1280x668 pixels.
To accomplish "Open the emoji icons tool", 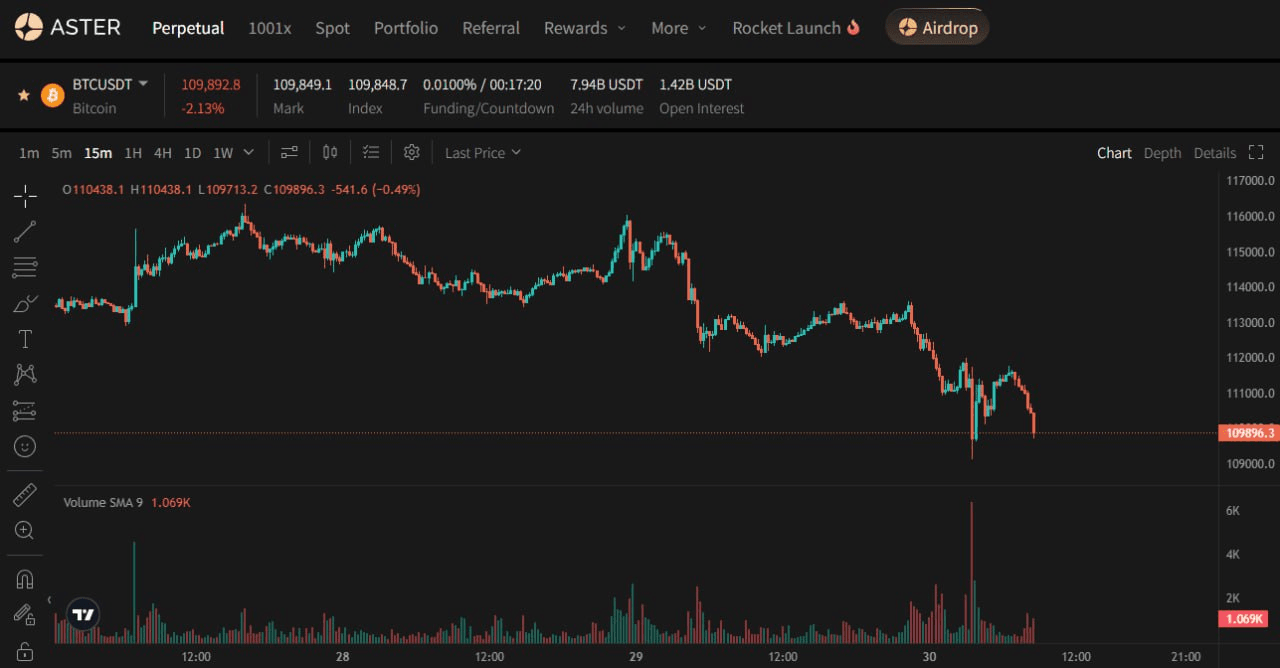I will point(25,446).
